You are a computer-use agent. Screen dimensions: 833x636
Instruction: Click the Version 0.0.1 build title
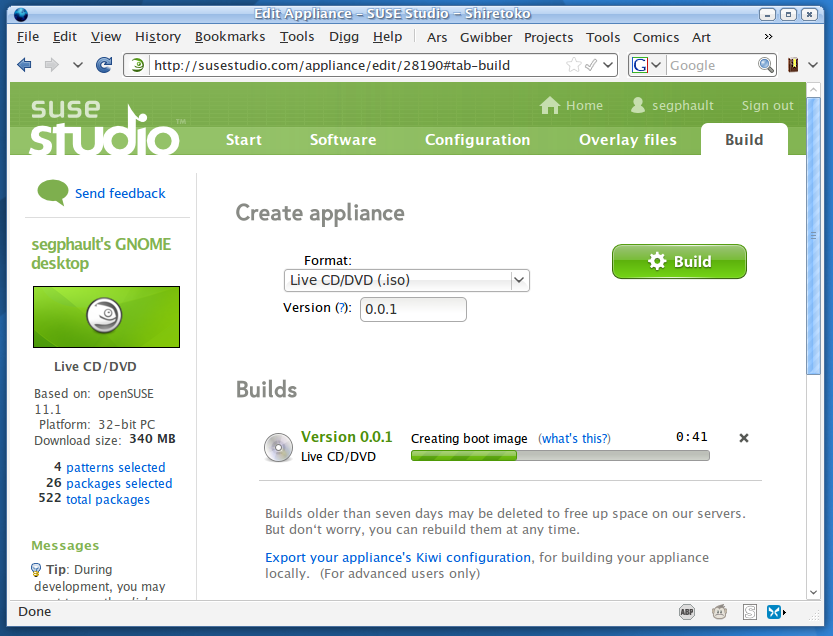(346, 437)
